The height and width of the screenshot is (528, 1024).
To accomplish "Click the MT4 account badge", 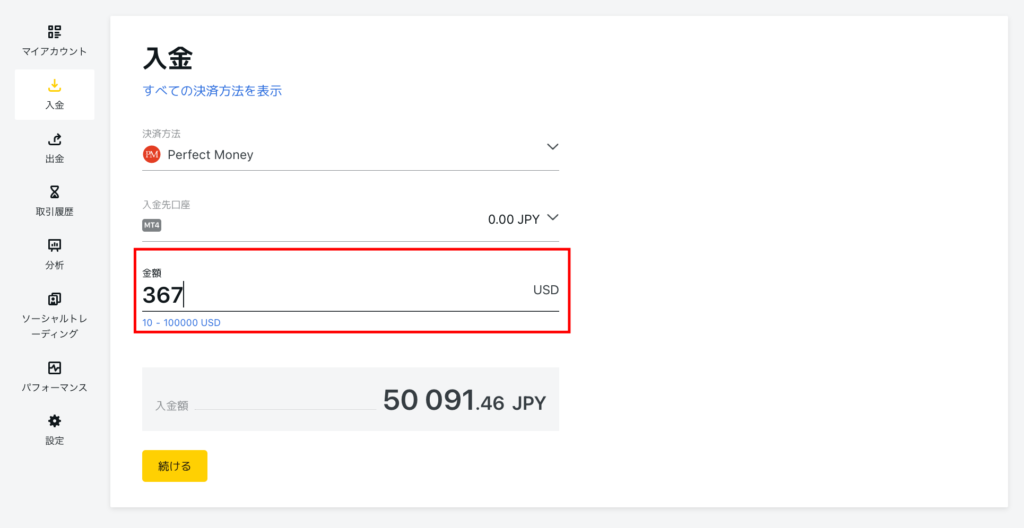I will (x=152, y=225).
